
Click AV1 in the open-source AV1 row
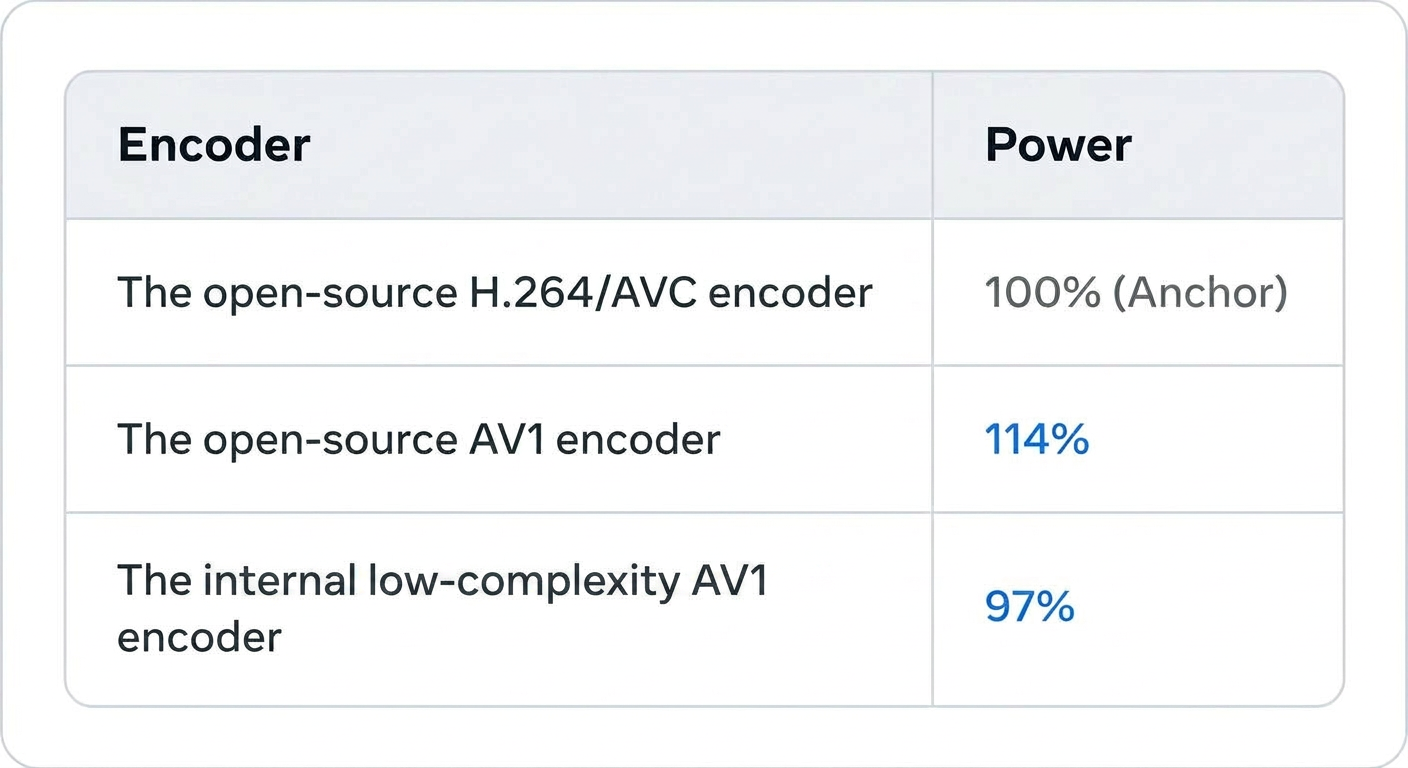coord(506,440)
